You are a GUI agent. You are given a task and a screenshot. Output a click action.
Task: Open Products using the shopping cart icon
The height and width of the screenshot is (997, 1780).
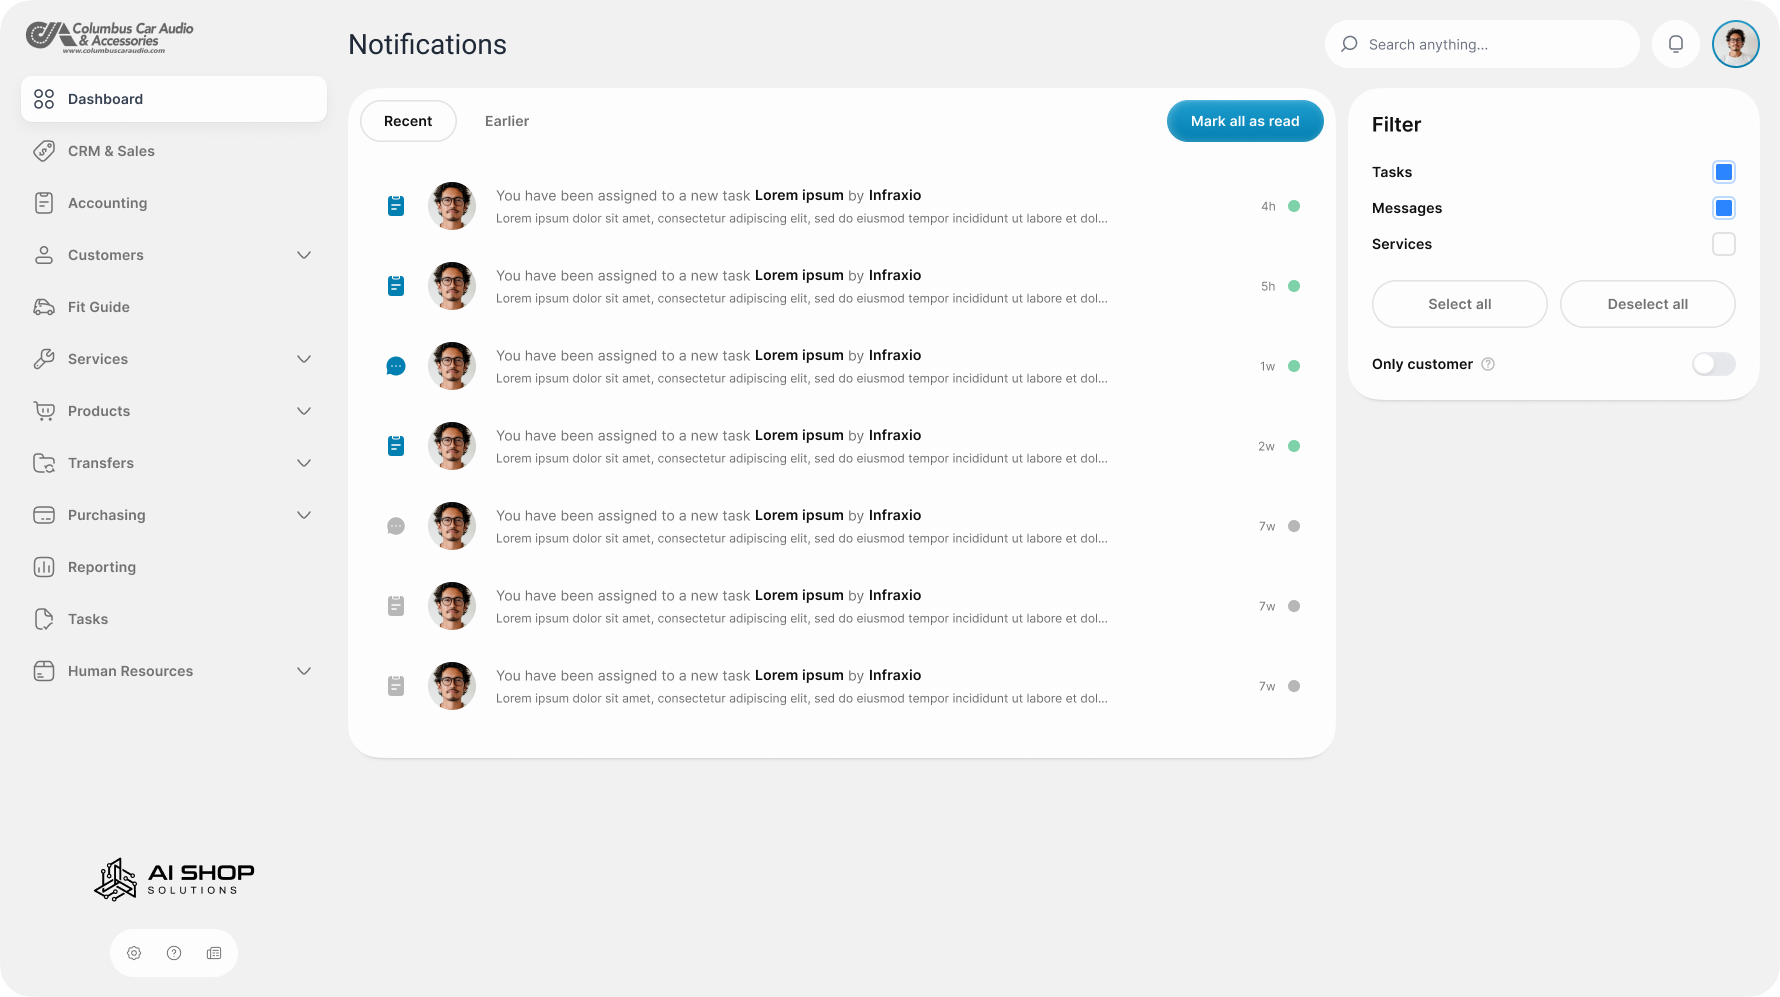[43, 411]
